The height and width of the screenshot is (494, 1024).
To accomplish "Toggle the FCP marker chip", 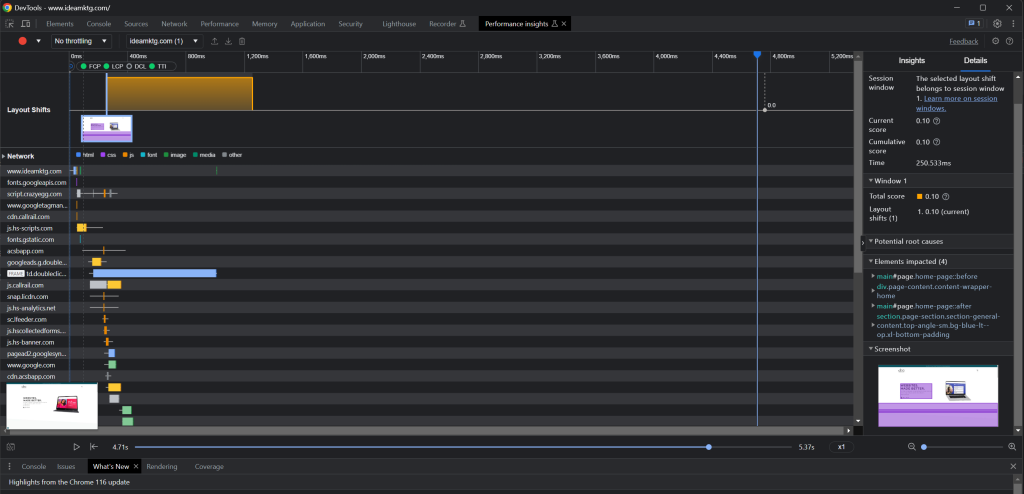I will (93, 66).
